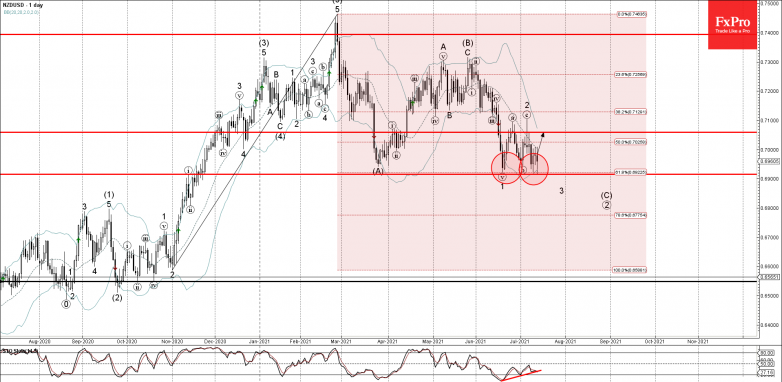Select the 76.4% Fibonacci retracement label
The width and height of the screenshot is (782, 382).
(631, 215)
